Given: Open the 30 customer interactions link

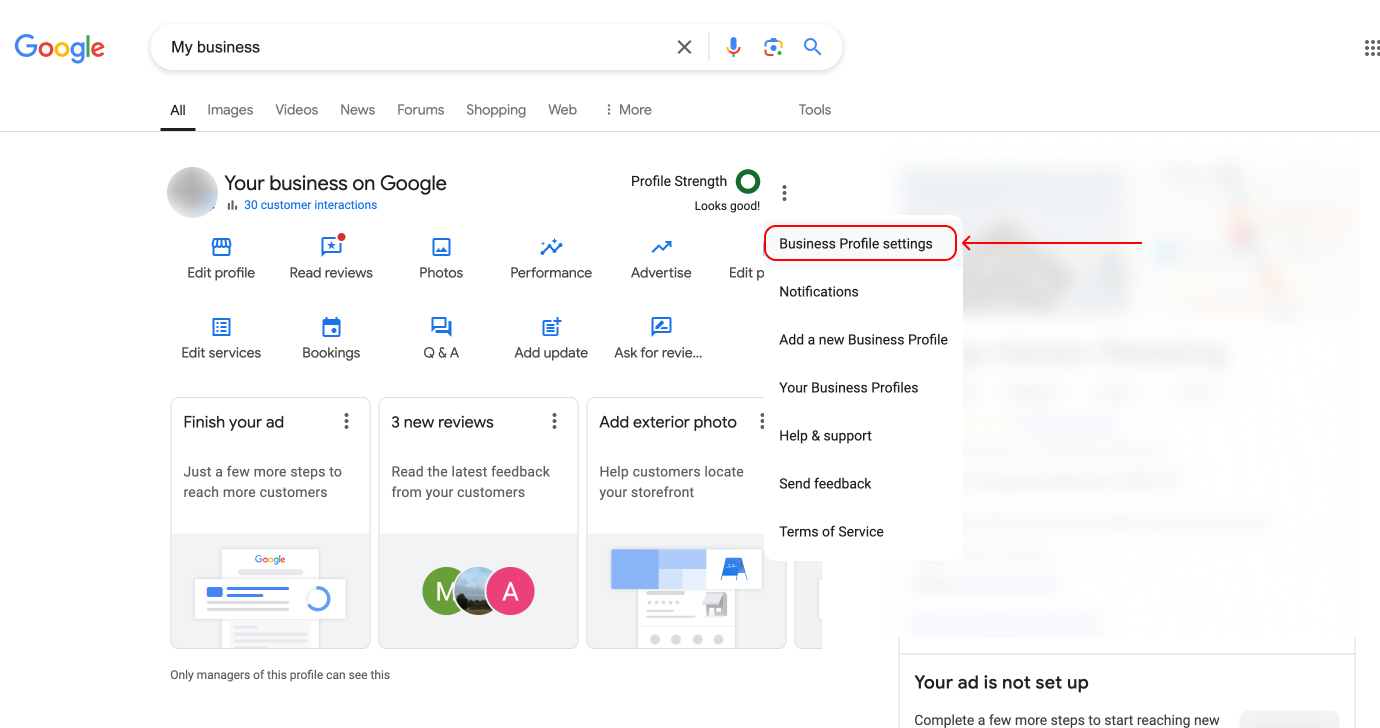Looking at the screenshot, I should (x=310, y=205).
